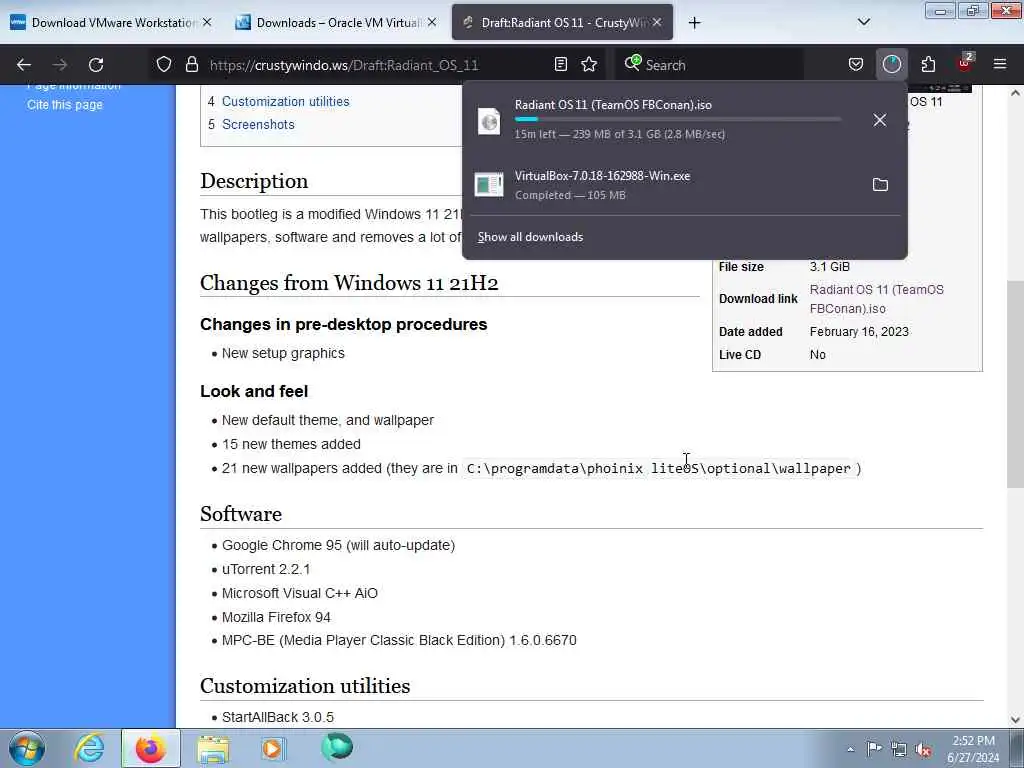
Task: Switch to Downloads – Oracle VM VirtualBox tab
Action: pyautogui.click(x=338, y=23)
